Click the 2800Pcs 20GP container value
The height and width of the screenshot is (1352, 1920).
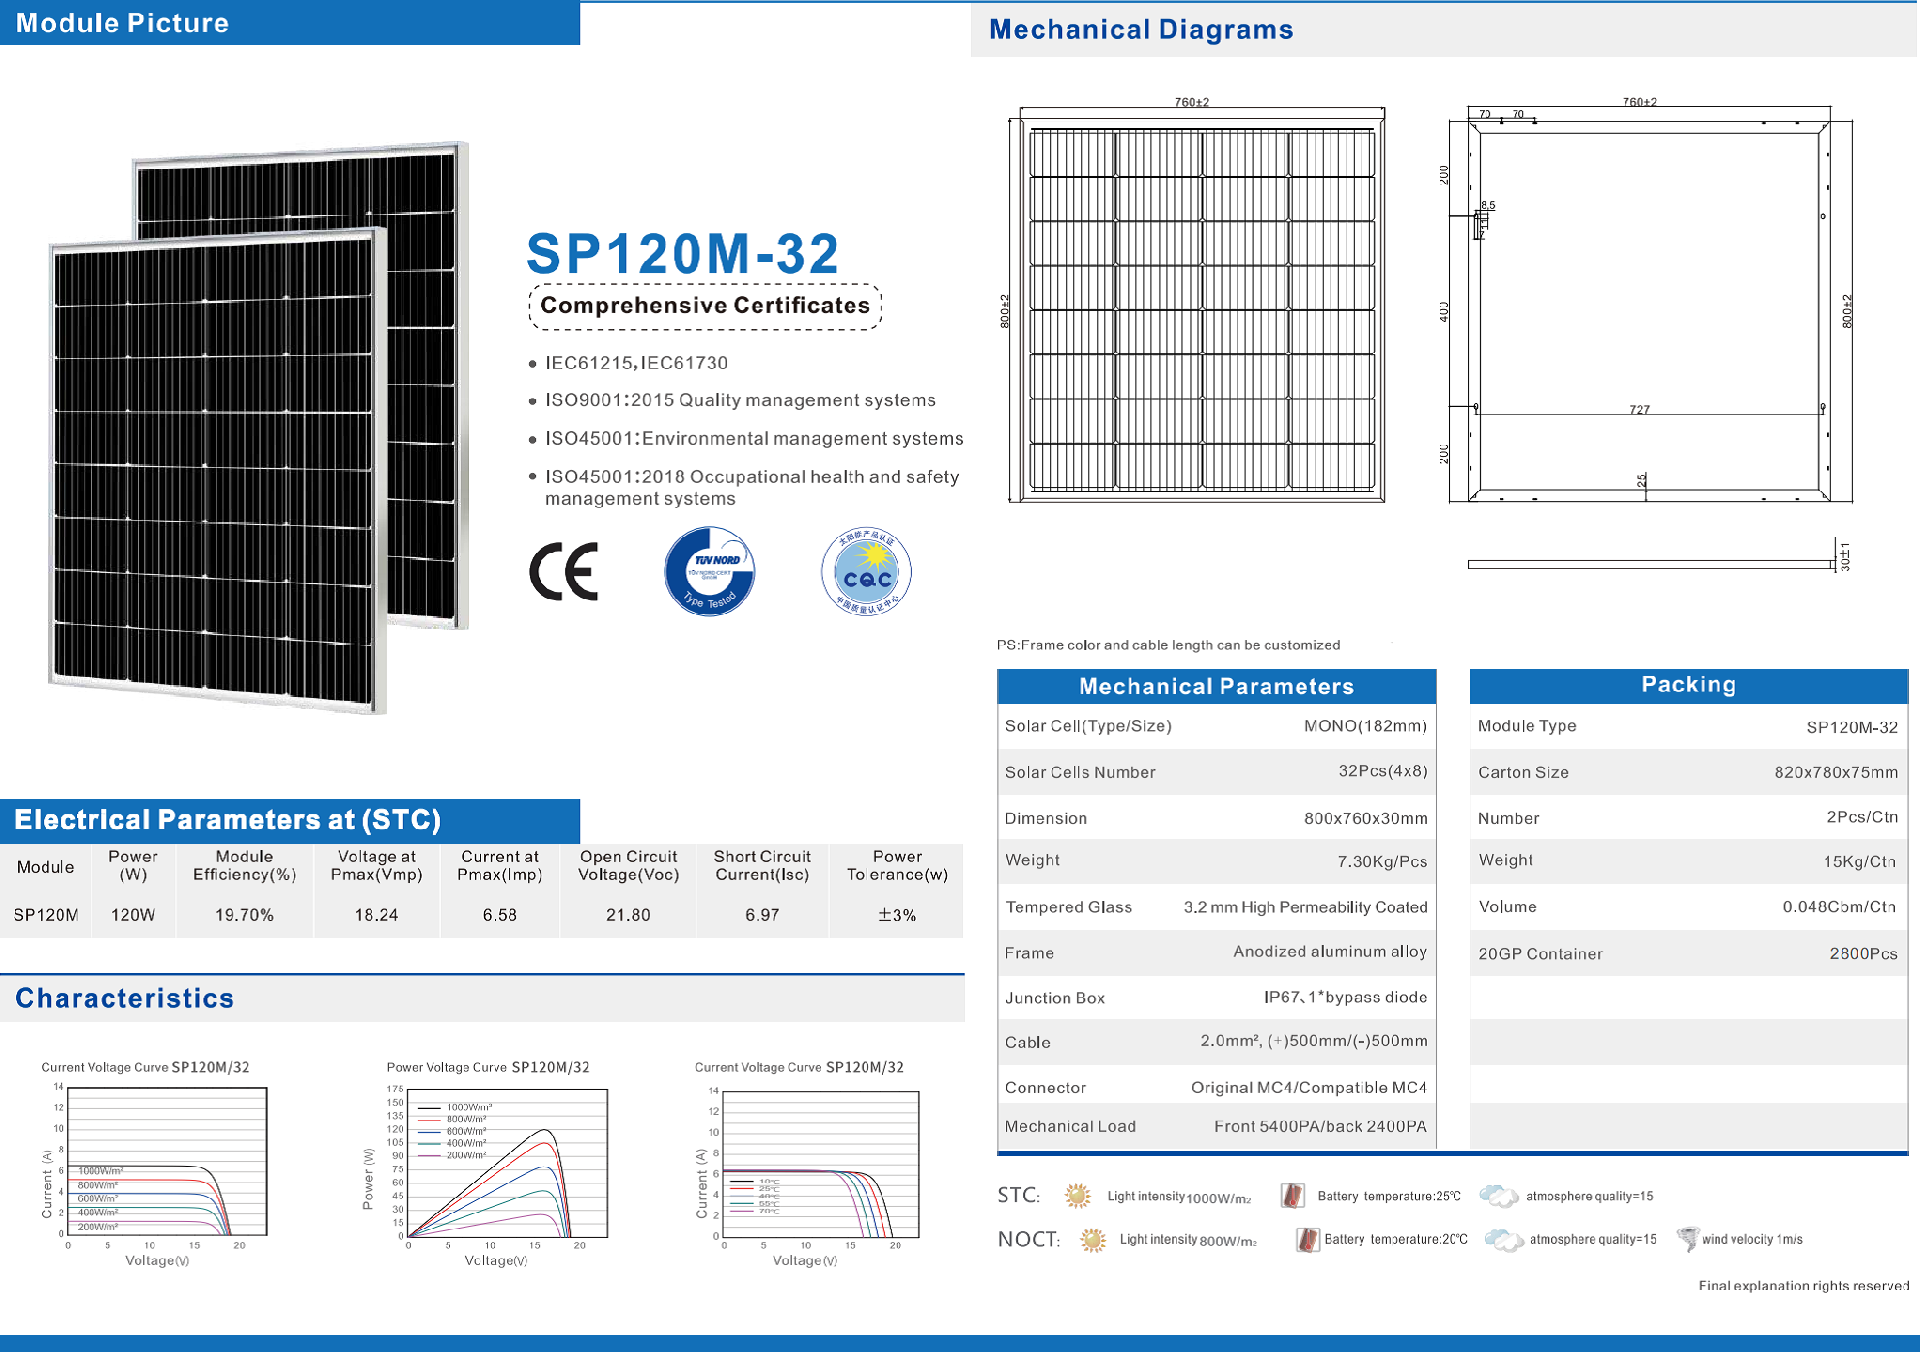[x=1863, y=954]
